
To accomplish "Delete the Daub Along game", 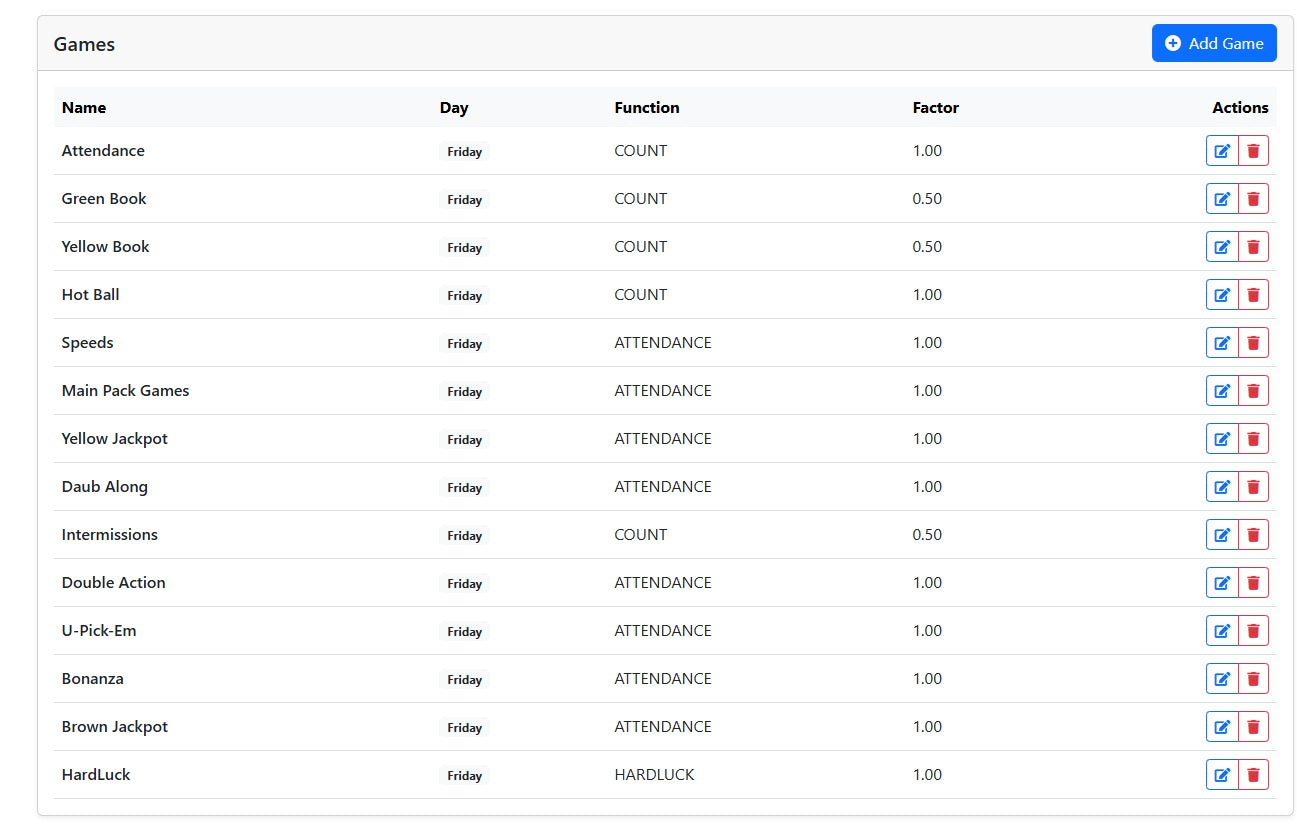I will pos(1253,487).
